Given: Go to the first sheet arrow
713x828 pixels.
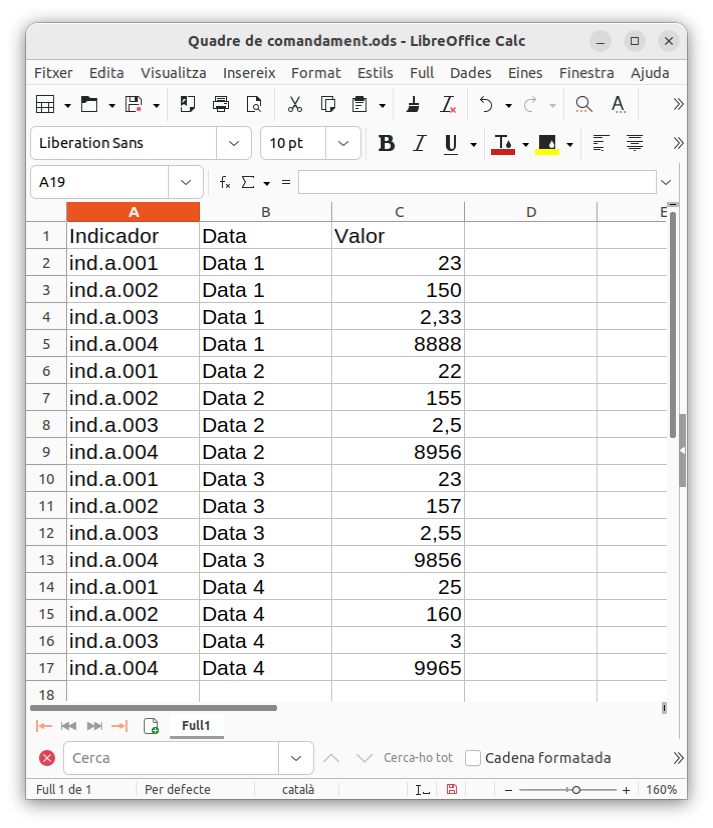Looking at the screenshot, I should point(43,726).
